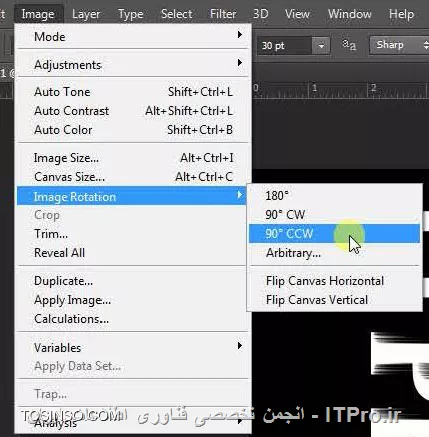429x437 pixels.
Task: Open Calculations dialog
Action: tap(133, 319)
